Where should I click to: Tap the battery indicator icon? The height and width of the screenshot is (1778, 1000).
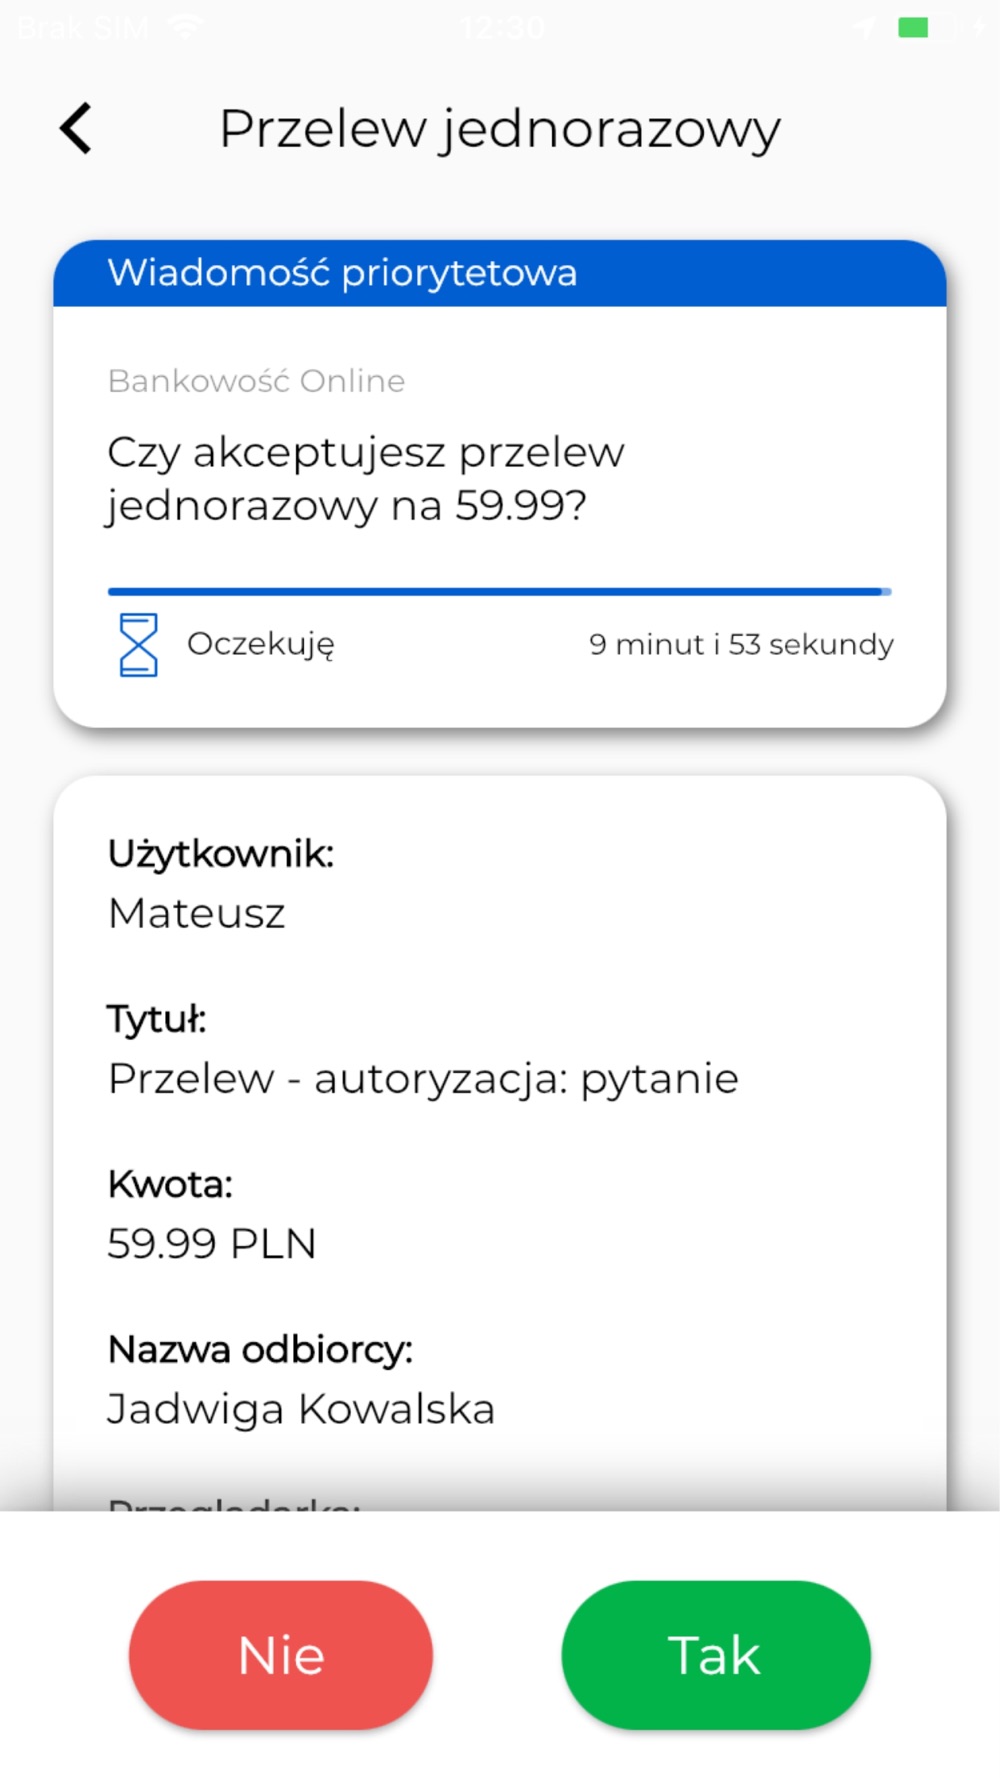pyautogui.click(x=926, y=27)
